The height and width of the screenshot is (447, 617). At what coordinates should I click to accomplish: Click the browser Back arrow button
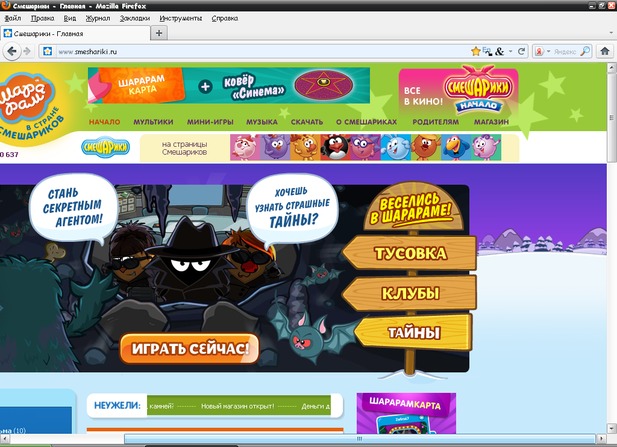12,51
